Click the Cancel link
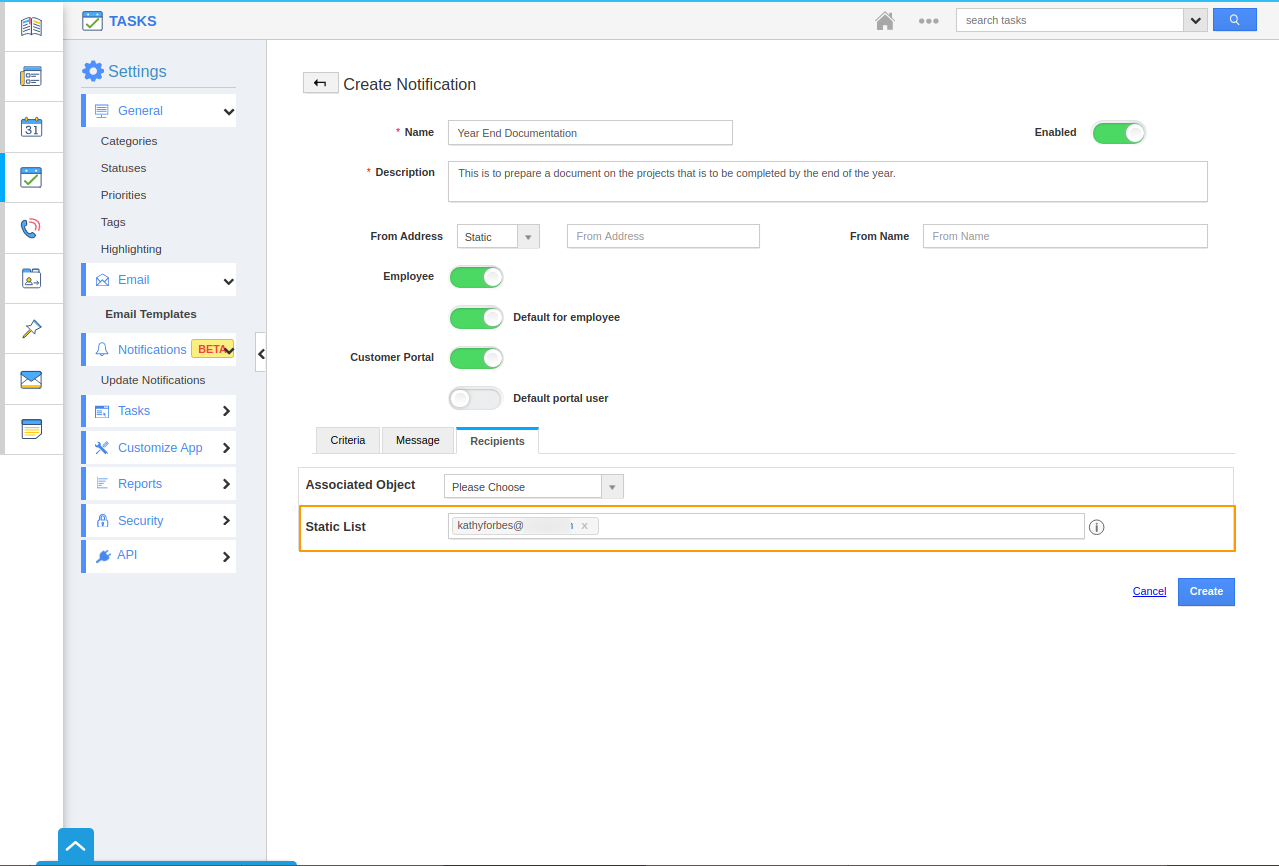1279x866 pixels. point(1149,592)
